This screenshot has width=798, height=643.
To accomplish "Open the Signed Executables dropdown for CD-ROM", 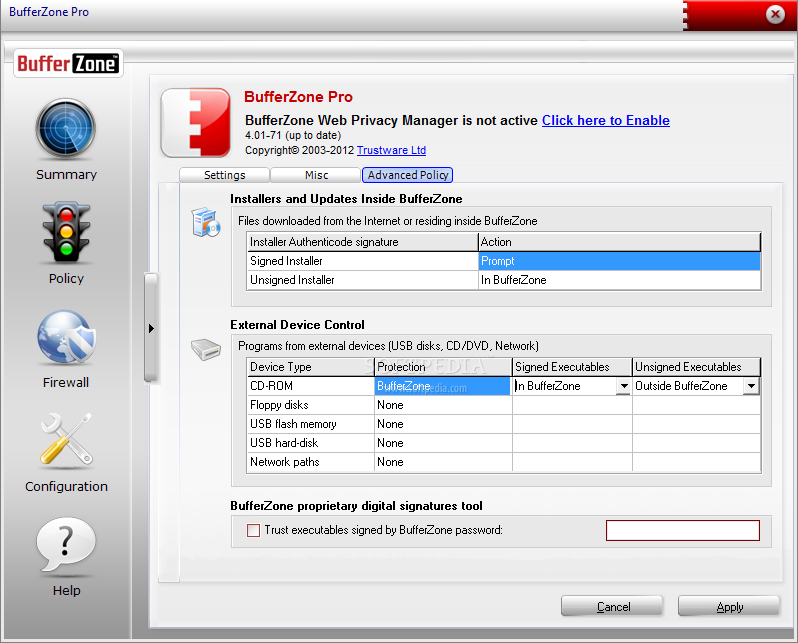I will [x=624, y=386].
